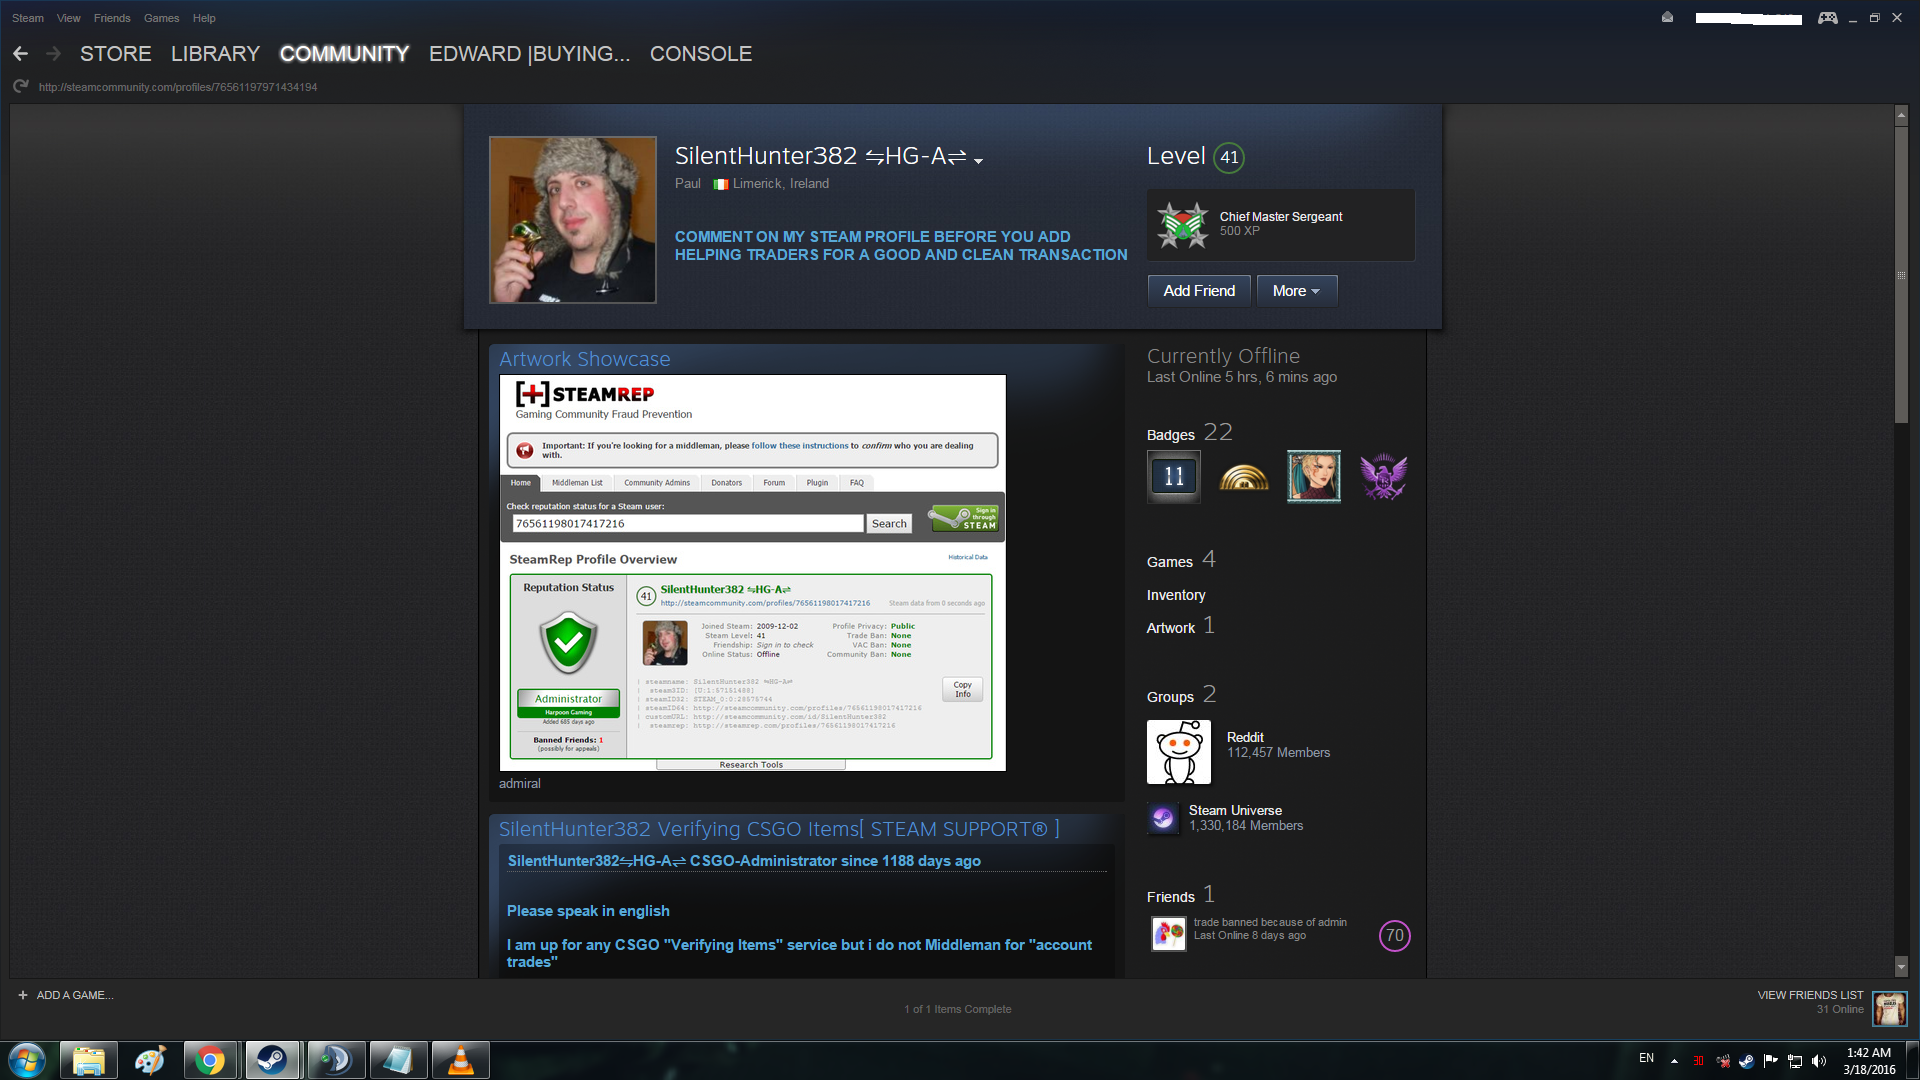Viewport: 1920px width, 1080px height.
Task: Click the Chrome taskbar icon
Action: (x=210, y=1060)
